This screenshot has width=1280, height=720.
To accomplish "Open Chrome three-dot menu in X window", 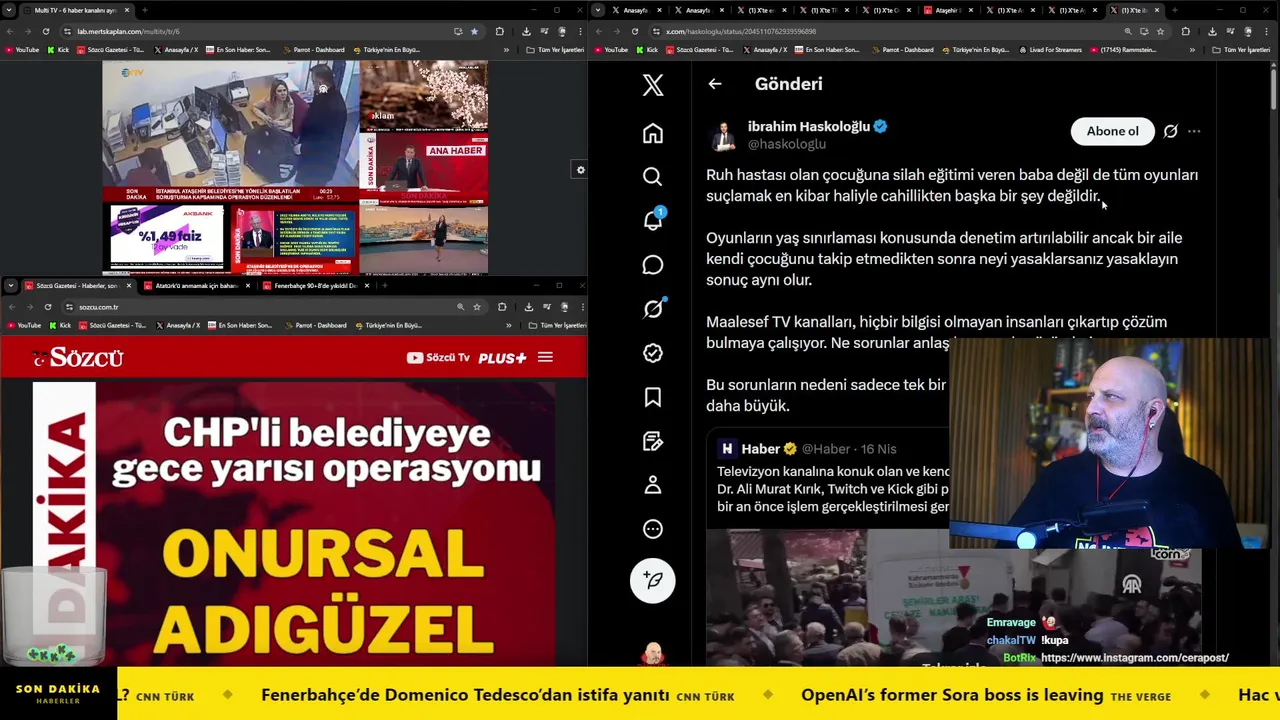I will (1268, 31).
